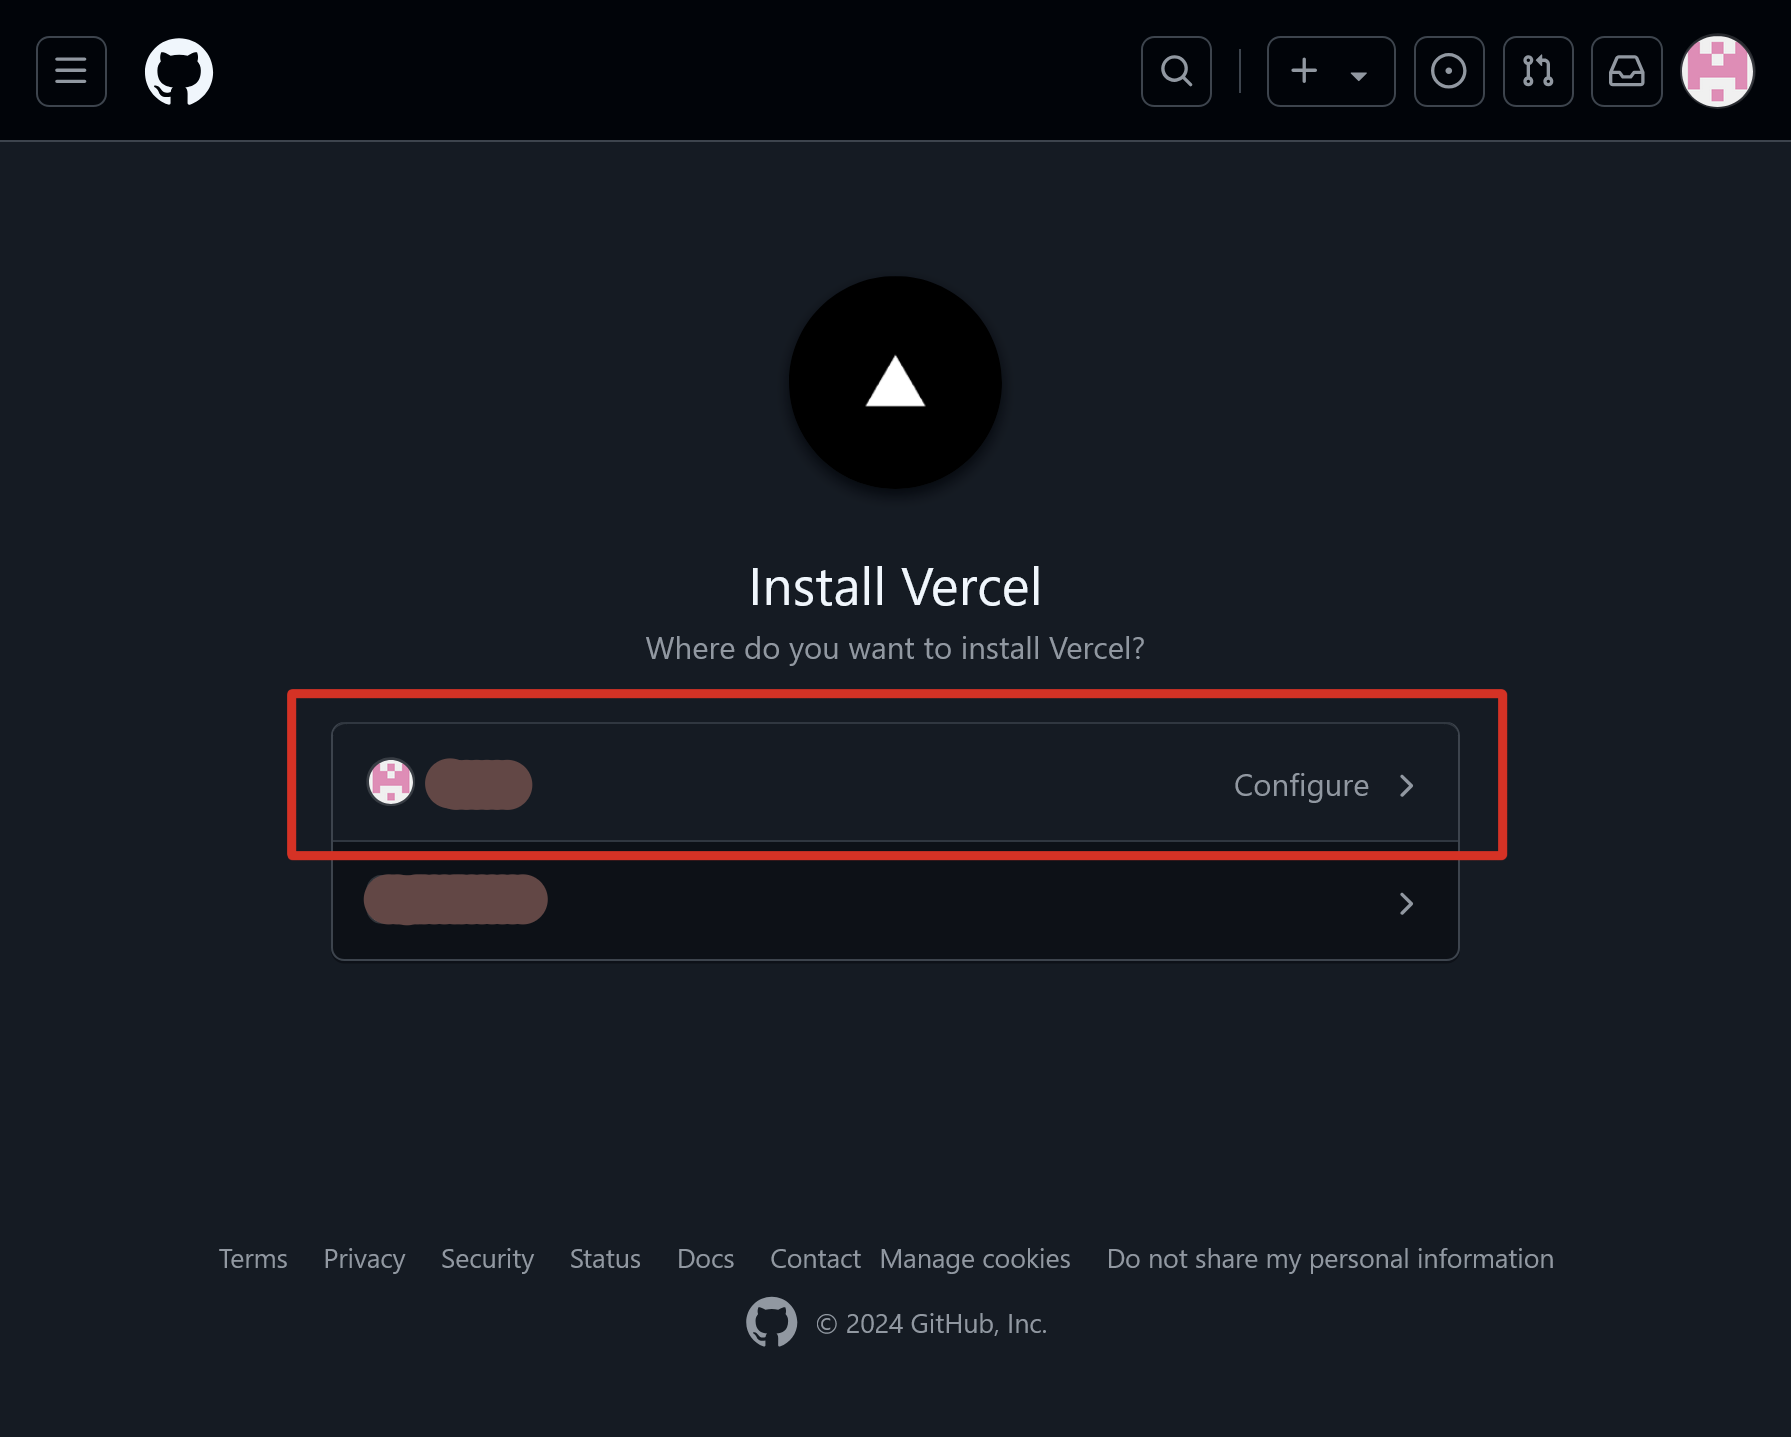Go to the Security footer link
Viewport: 1791px width, 1437px height.
tap(487, 1259)
